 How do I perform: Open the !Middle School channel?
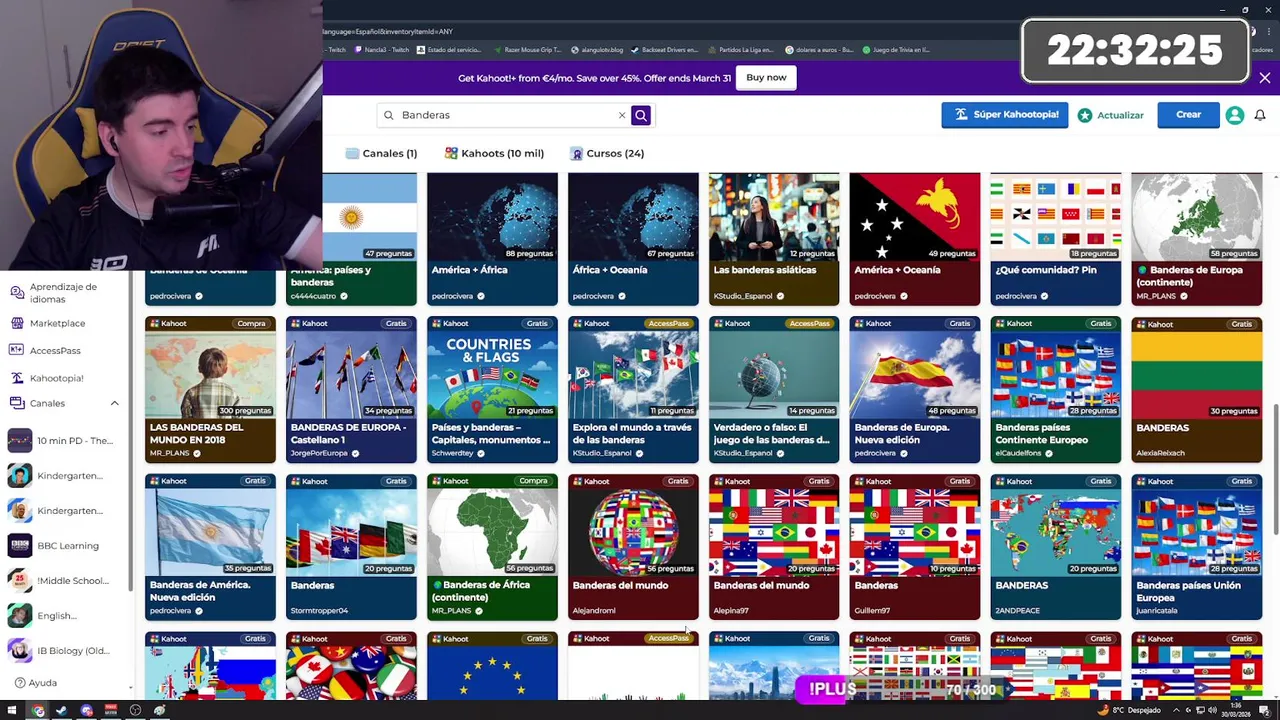point(62,581)
